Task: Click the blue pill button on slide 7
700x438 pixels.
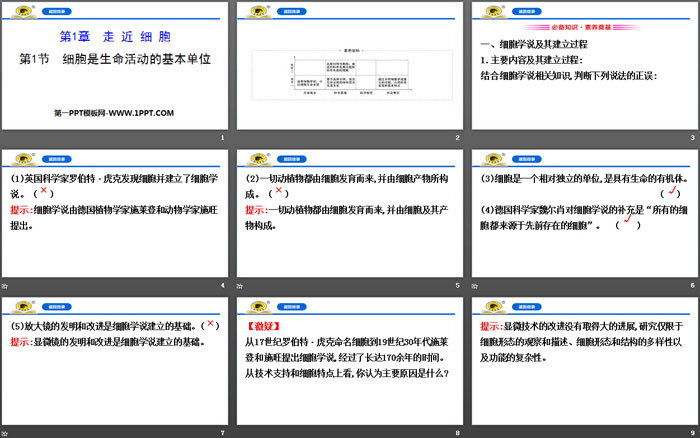Action: 57,307
